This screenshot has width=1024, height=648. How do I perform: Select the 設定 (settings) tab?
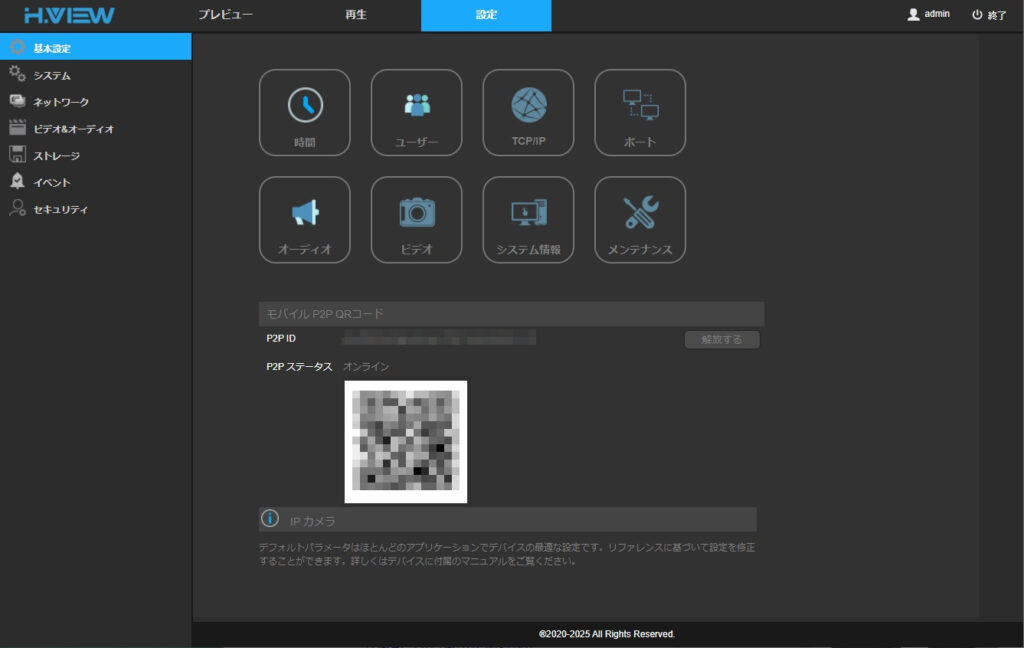click(x=486, y=15)
